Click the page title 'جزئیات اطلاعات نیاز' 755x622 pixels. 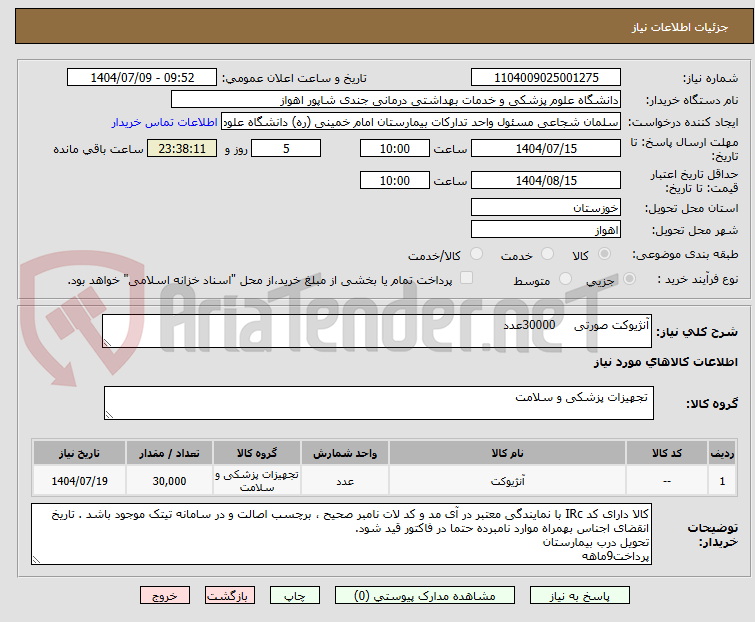[x=680, y=27]
